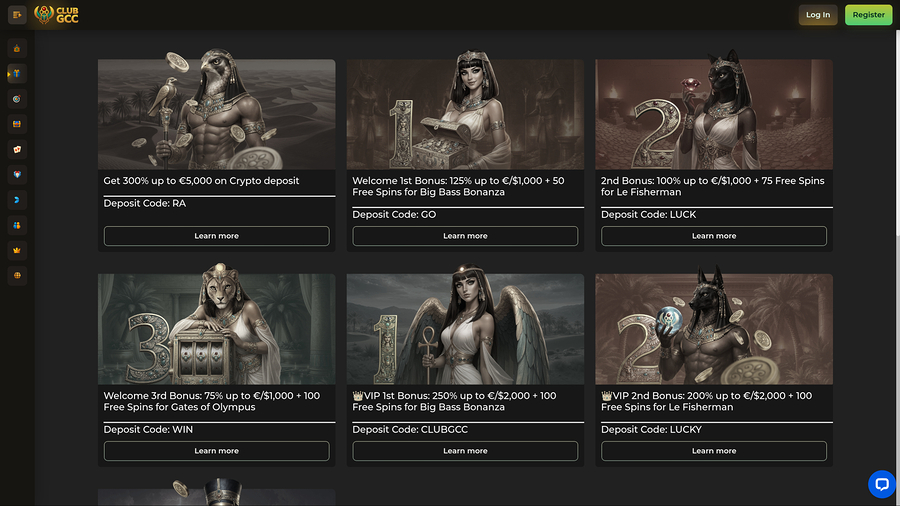Select the gift box promotions icon
Viewport: 900px width, 506px height.
tap(17, 73)
